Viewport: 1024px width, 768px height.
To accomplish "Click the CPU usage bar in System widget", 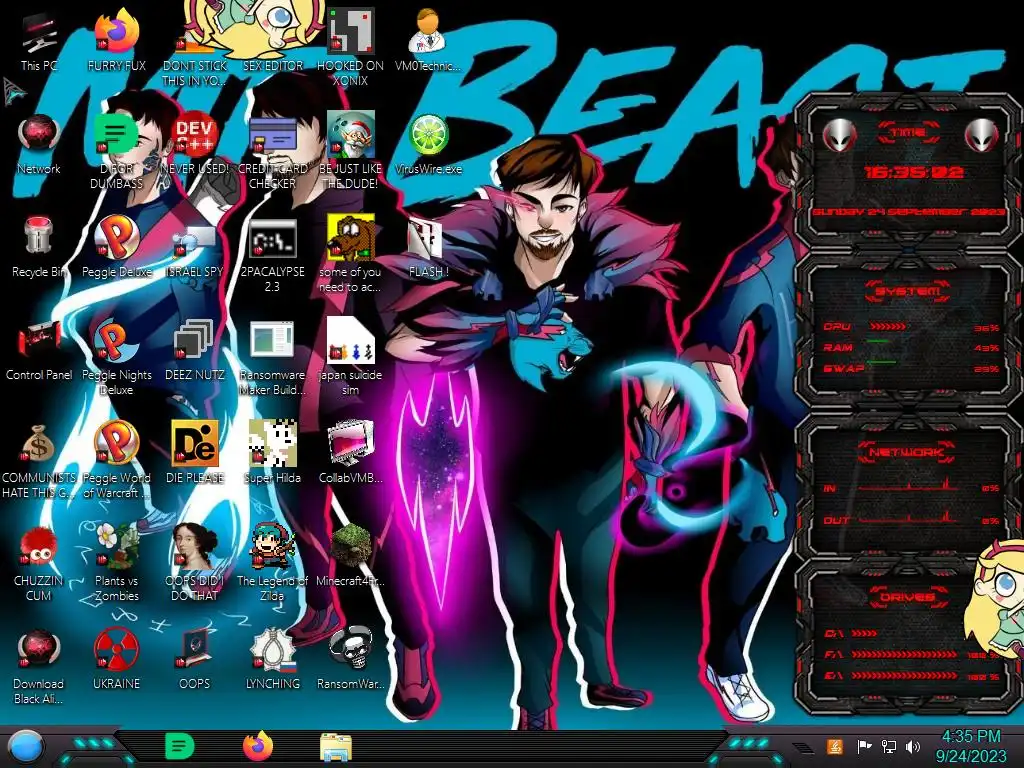I will (x=887, y=326).
